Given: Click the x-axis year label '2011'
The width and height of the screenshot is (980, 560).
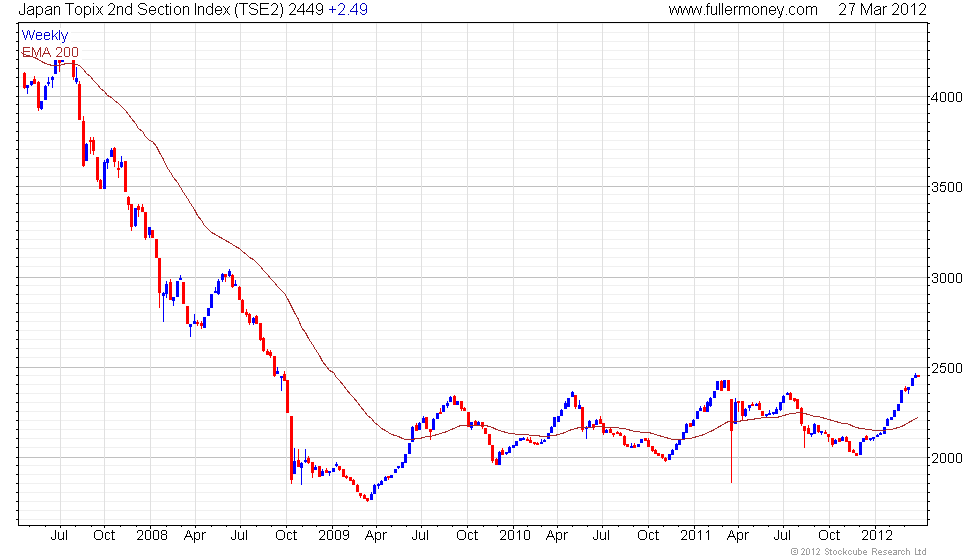Looking at the screenshot, I should pos(696,535).
